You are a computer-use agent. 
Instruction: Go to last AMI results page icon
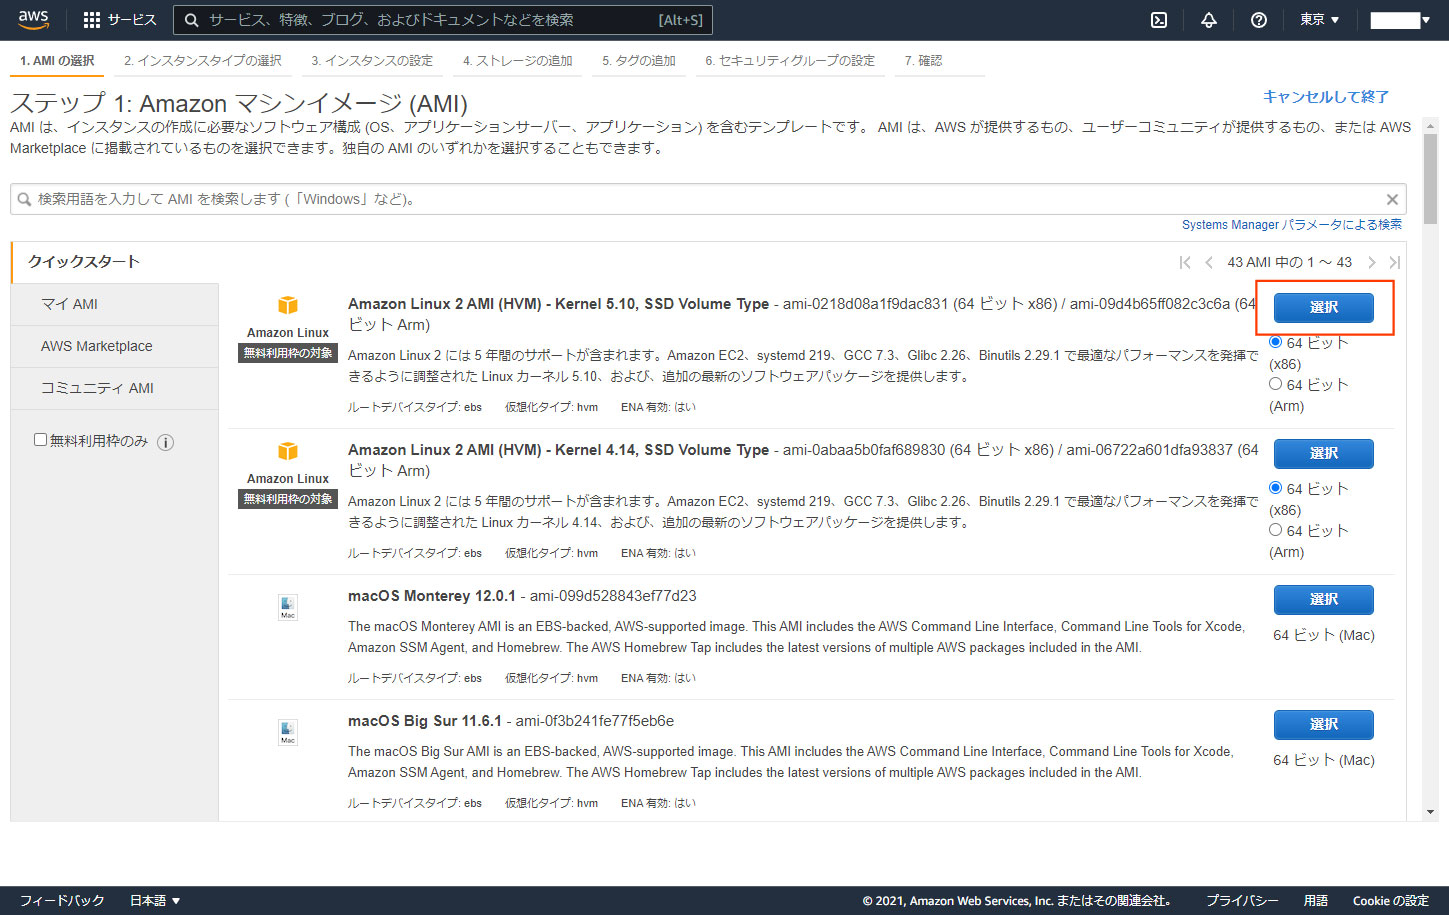[1395, 262]
